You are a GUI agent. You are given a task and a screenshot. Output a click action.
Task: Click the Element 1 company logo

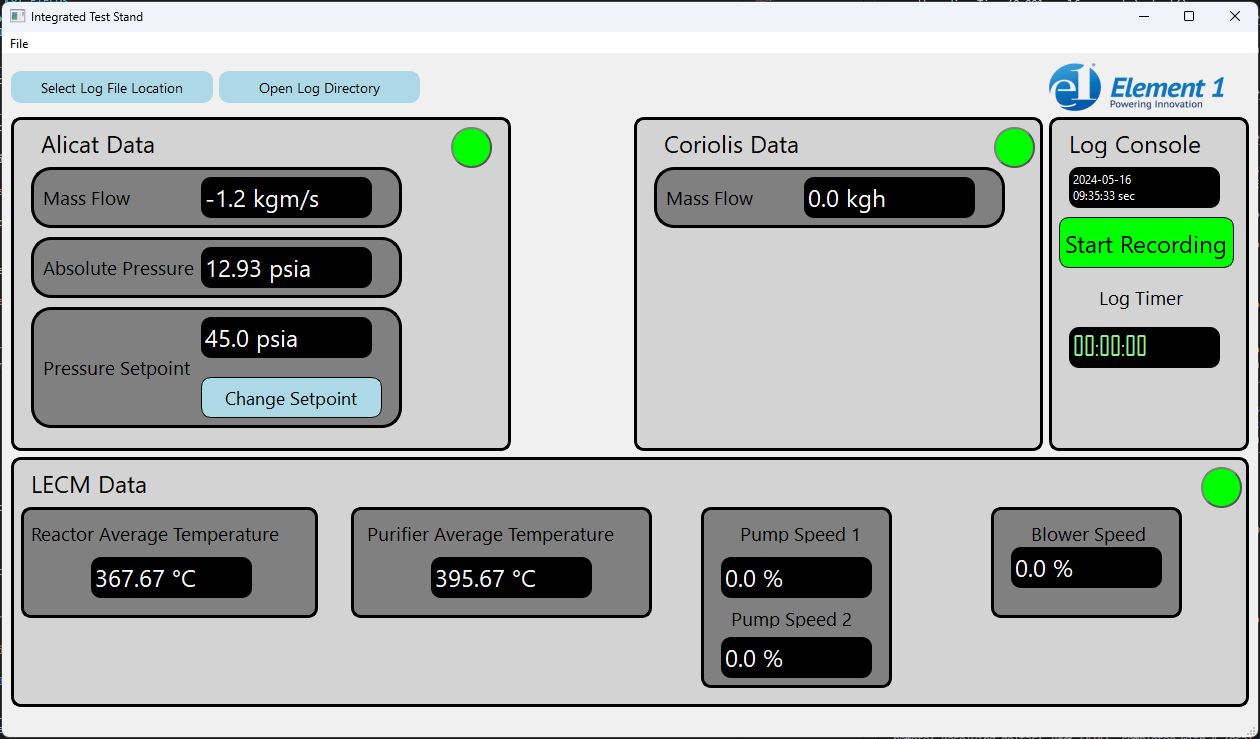pyautogui.click(x=1136, y=87)
